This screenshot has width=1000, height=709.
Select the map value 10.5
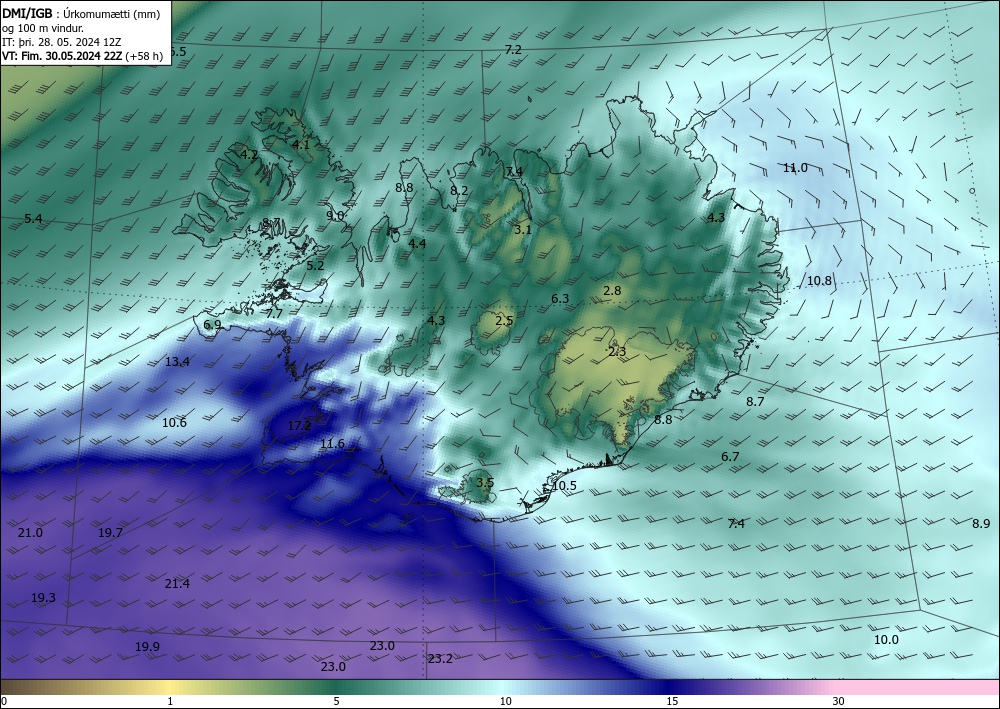[x=564, y=486]
